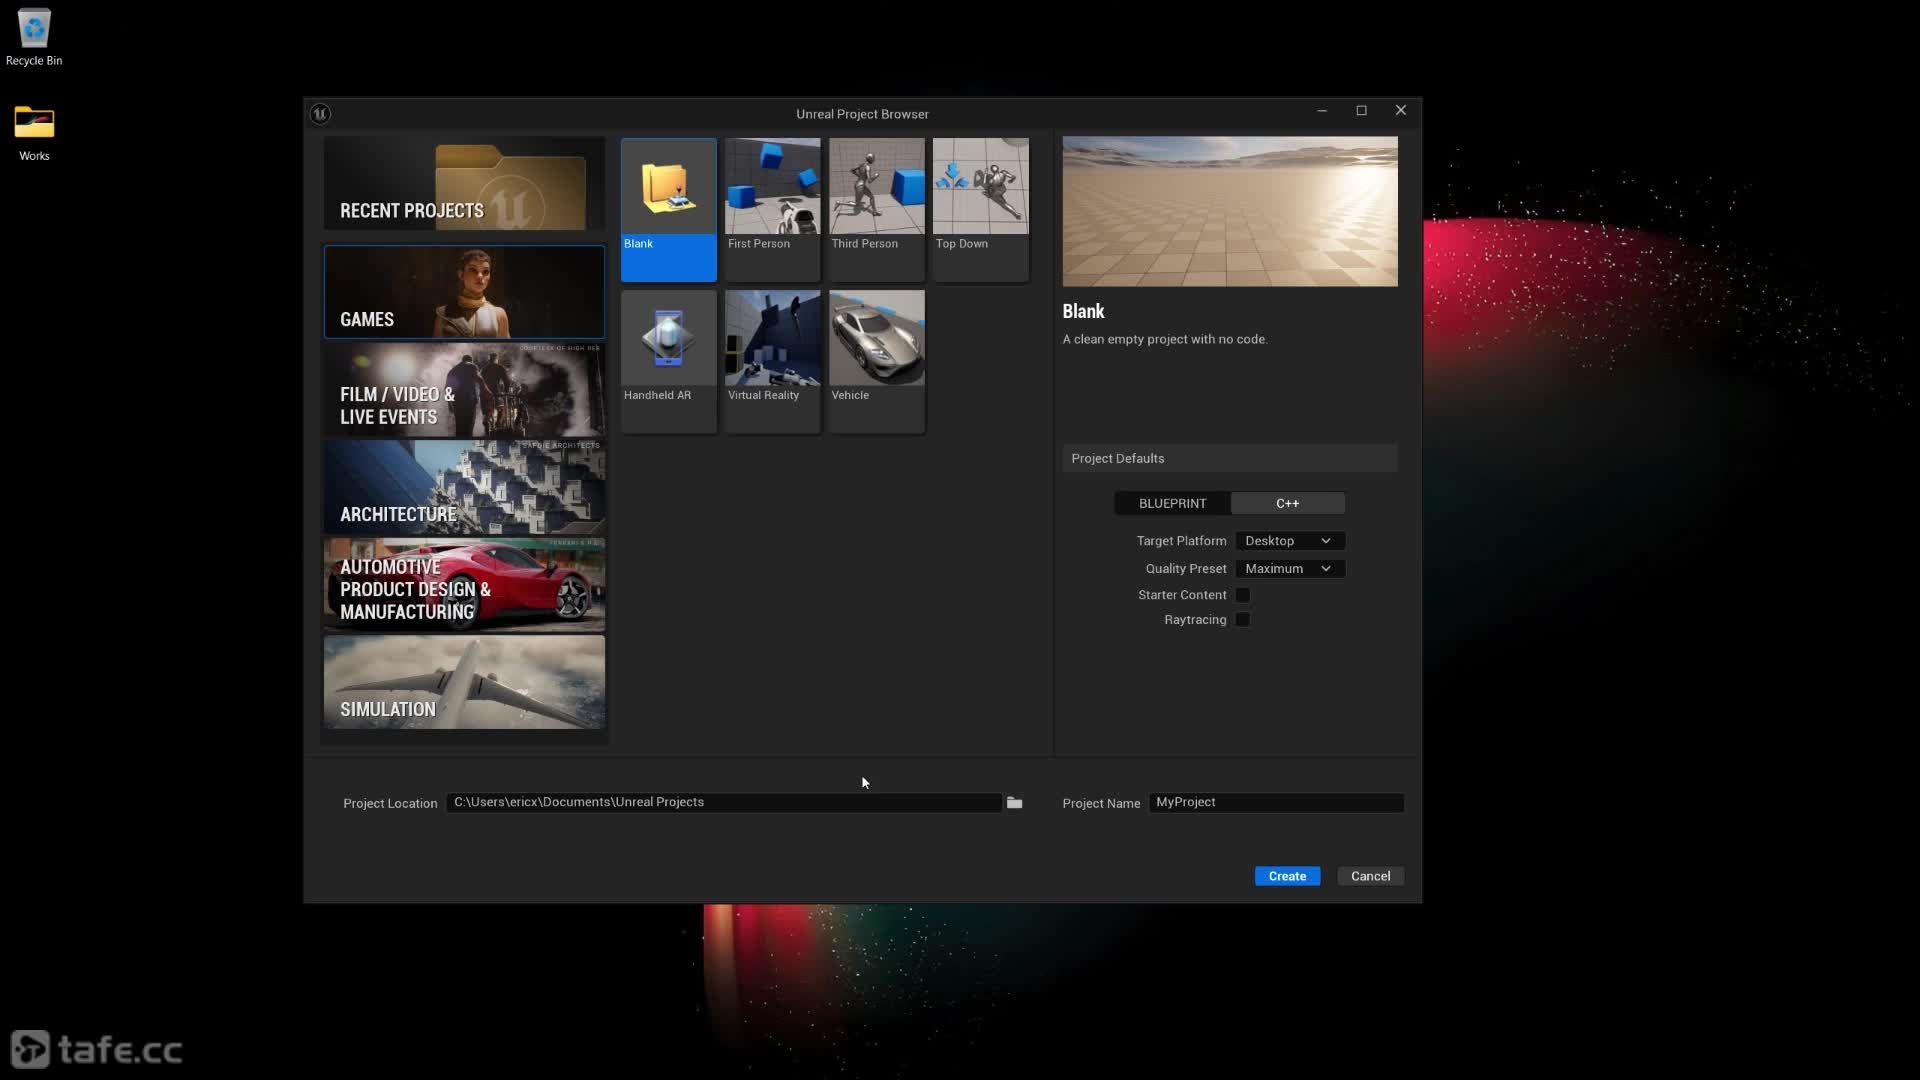
Task: Select BLUEPRINT project type
Action: coord(1172,503)
